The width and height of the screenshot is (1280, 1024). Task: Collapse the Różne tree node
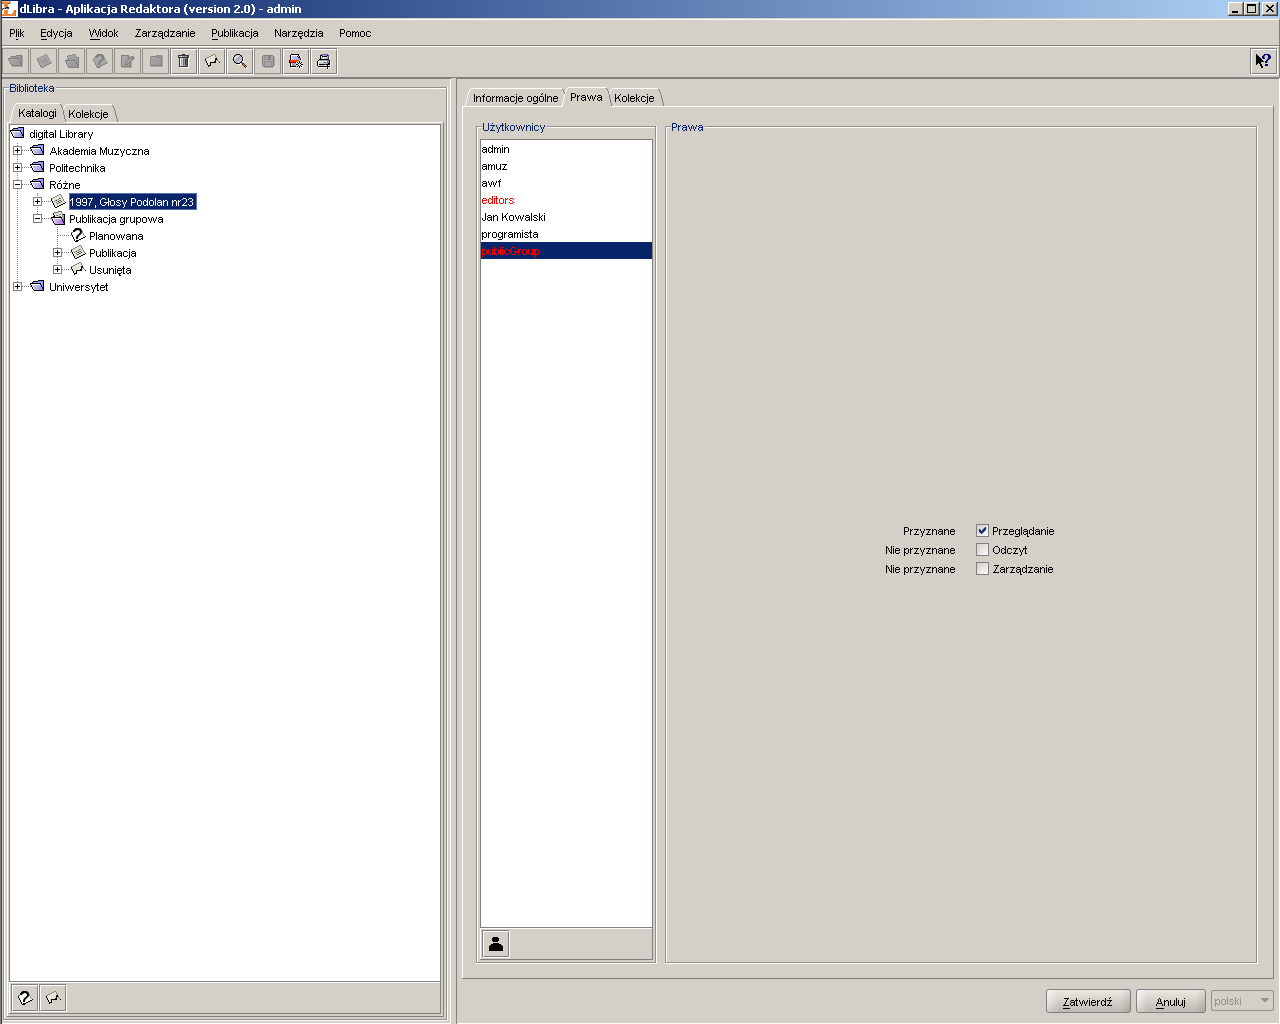pyautogui.click(x=17, y=185)
